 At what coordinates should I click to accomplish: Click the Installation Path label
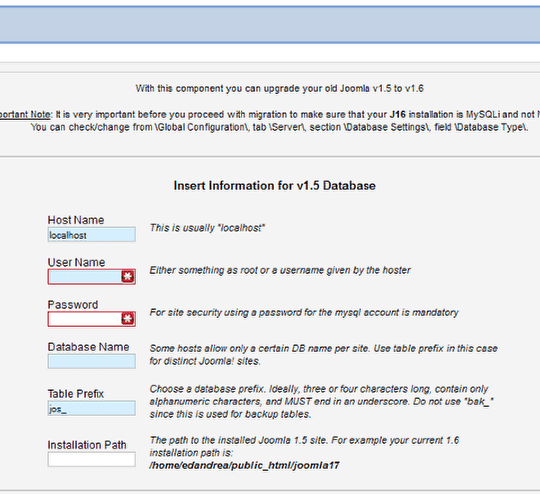tap(87, 445)
